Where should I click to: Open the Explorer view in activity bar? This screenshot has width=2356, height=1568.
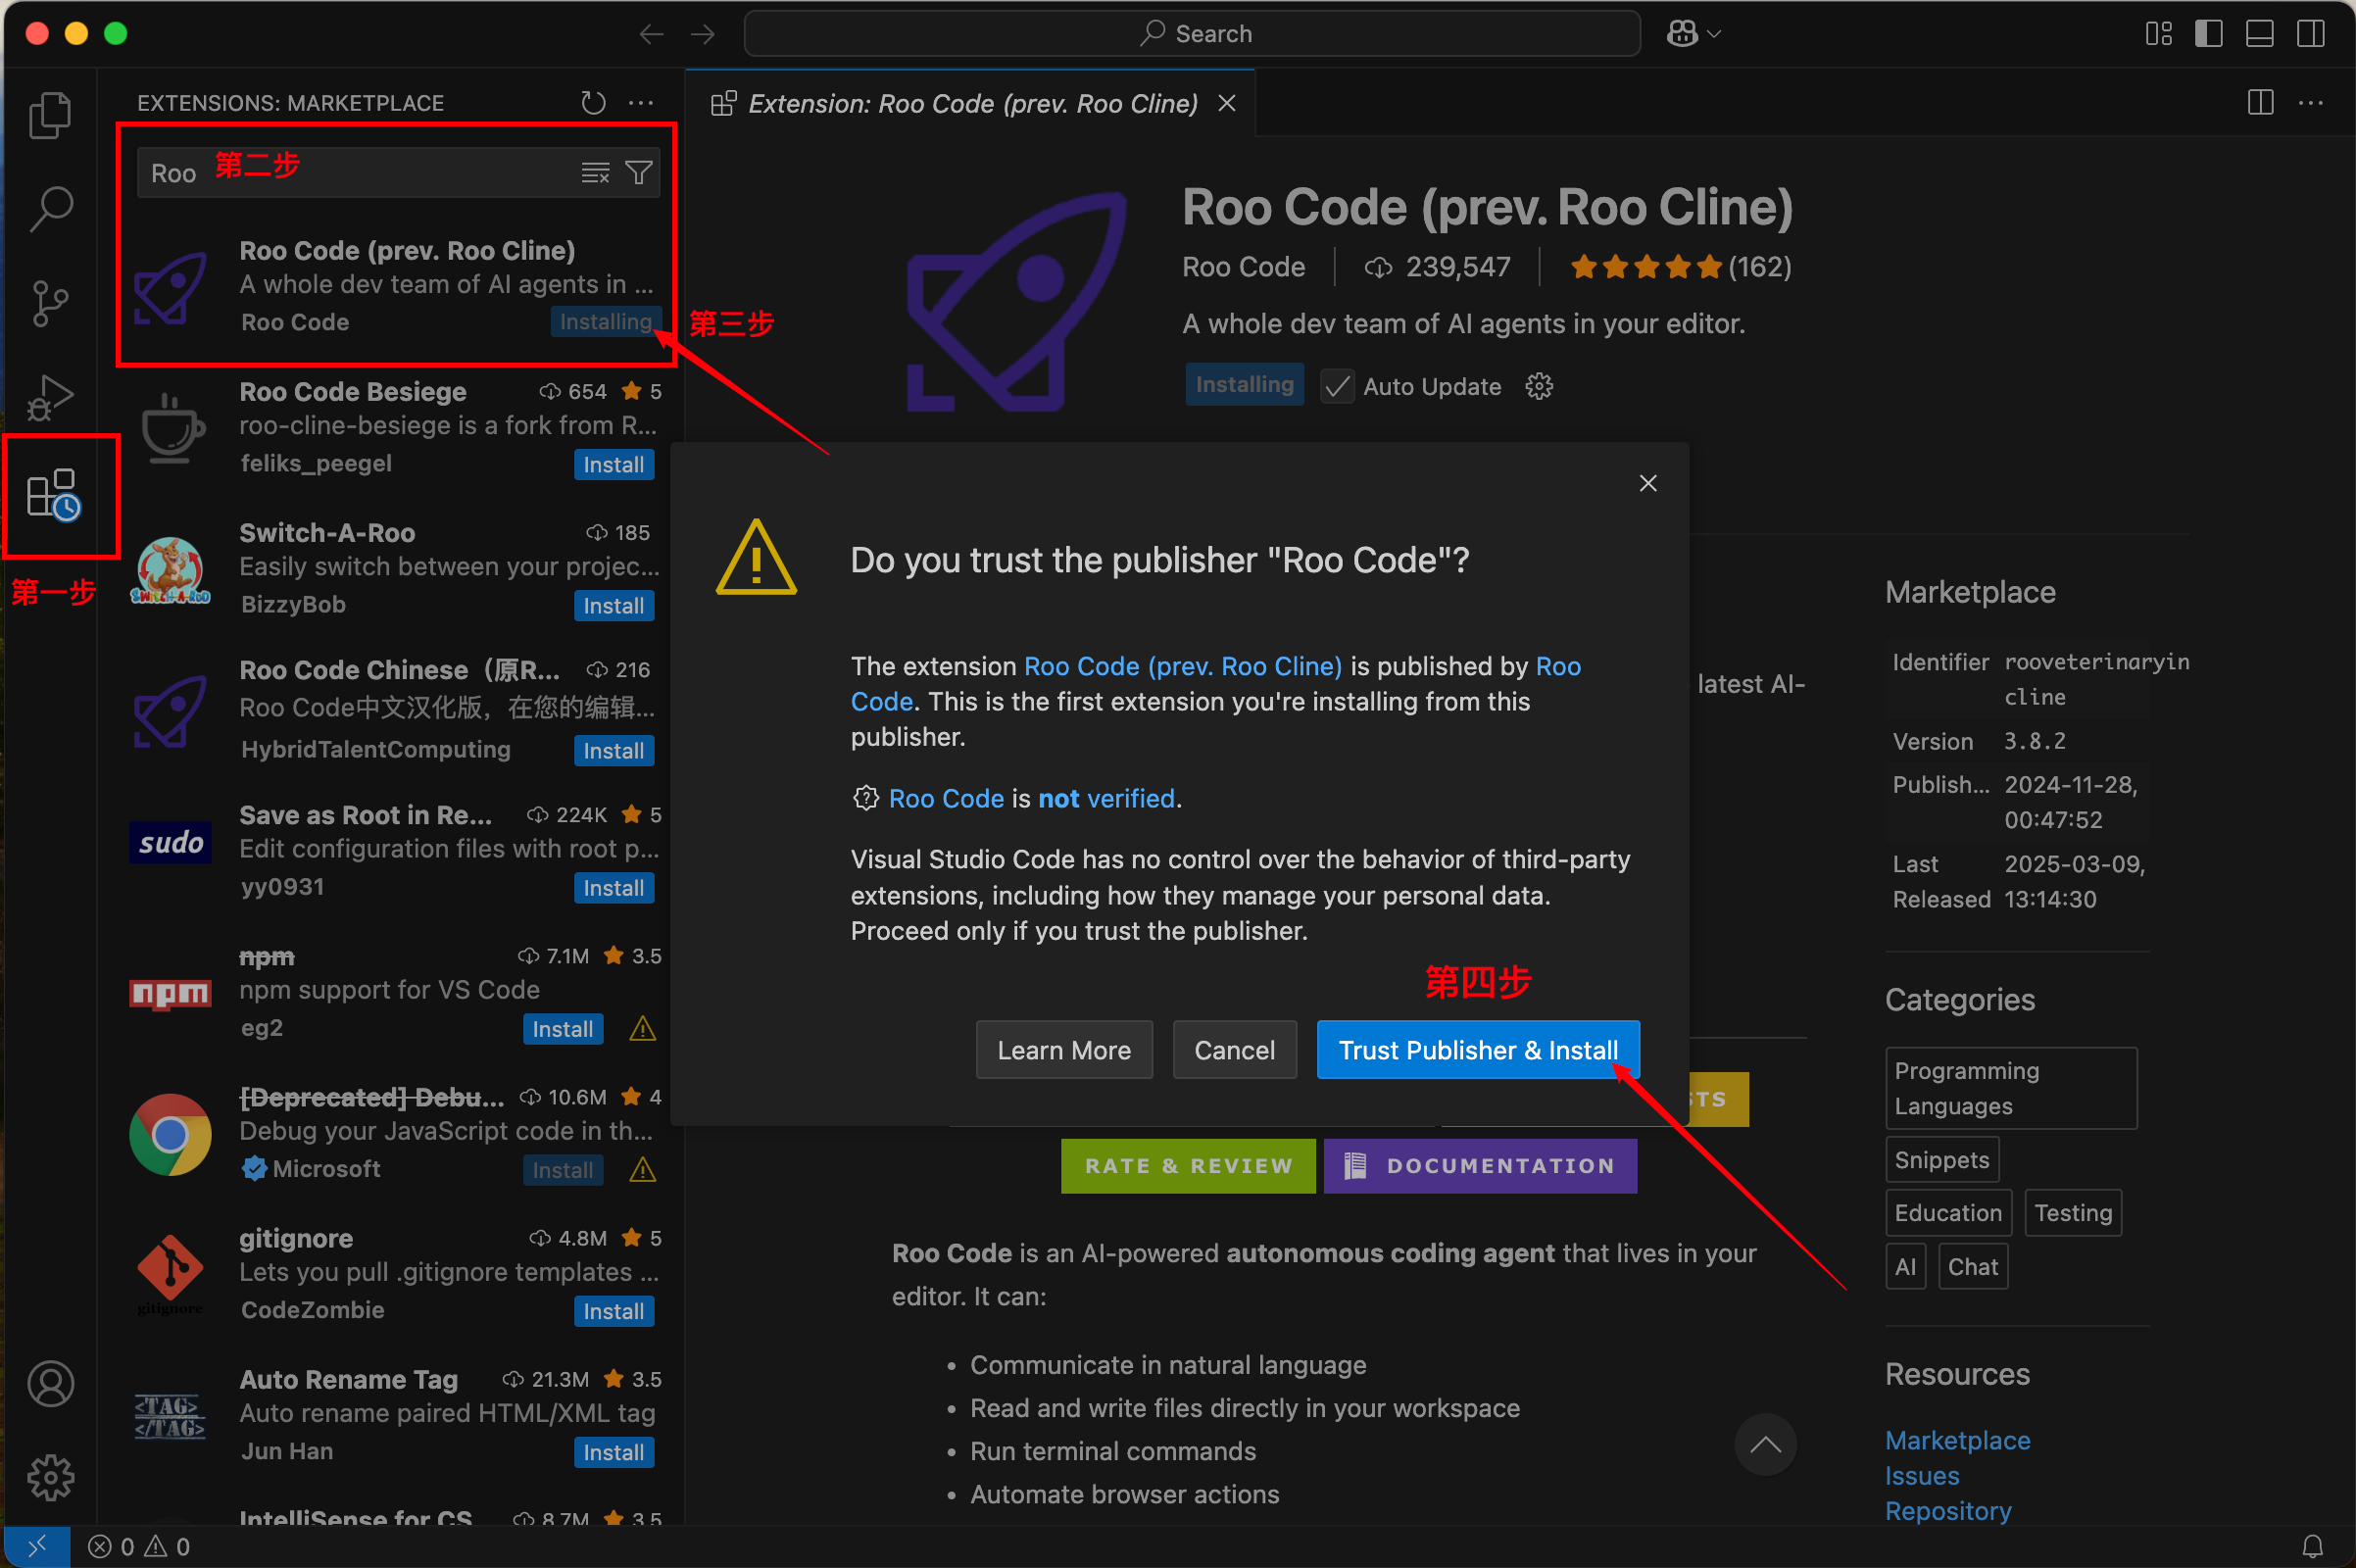[50, 114]
